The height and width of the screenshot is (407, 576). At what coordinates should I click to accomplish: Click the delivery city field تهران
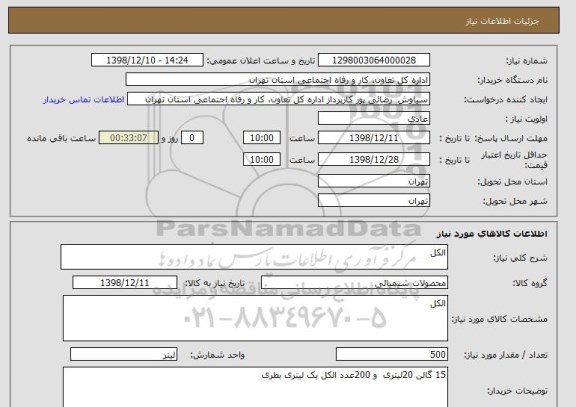[x=374, y=201]
